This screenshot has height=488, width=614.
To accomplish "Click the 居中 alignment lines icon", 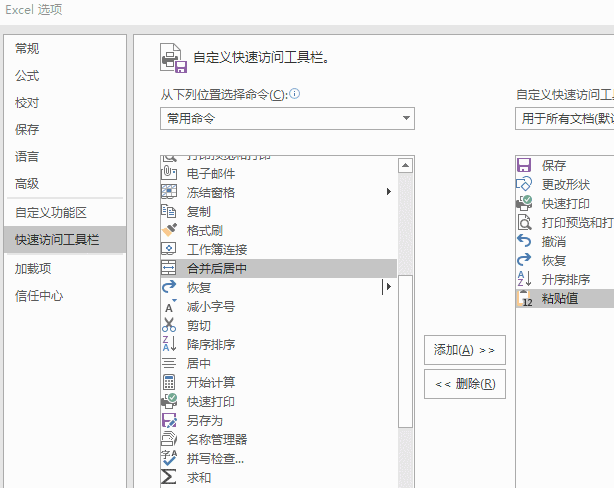I will pyautogui.click(x=169, y=363).
